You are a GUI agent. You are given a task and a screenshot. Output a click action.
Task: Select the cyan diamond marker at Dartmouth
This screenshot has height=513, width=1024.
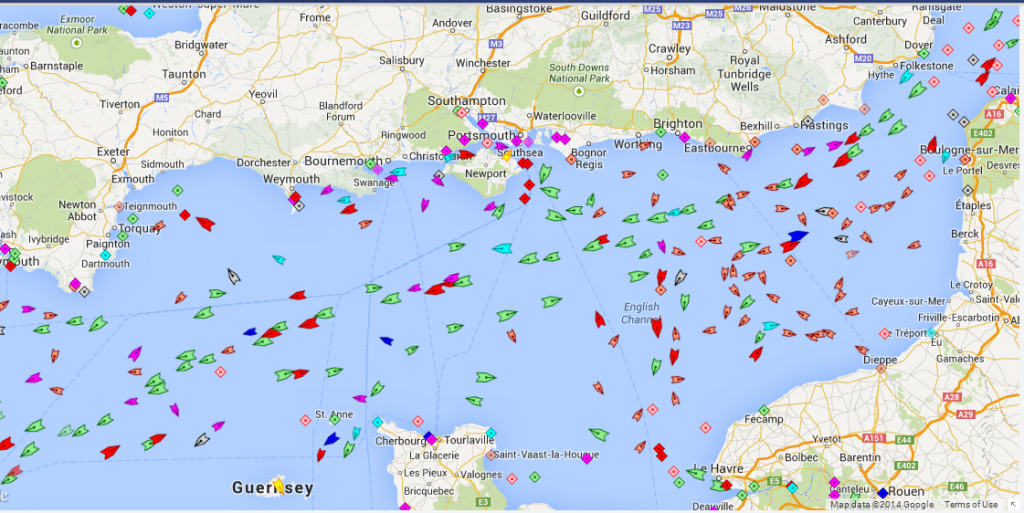tap(105, 255)
